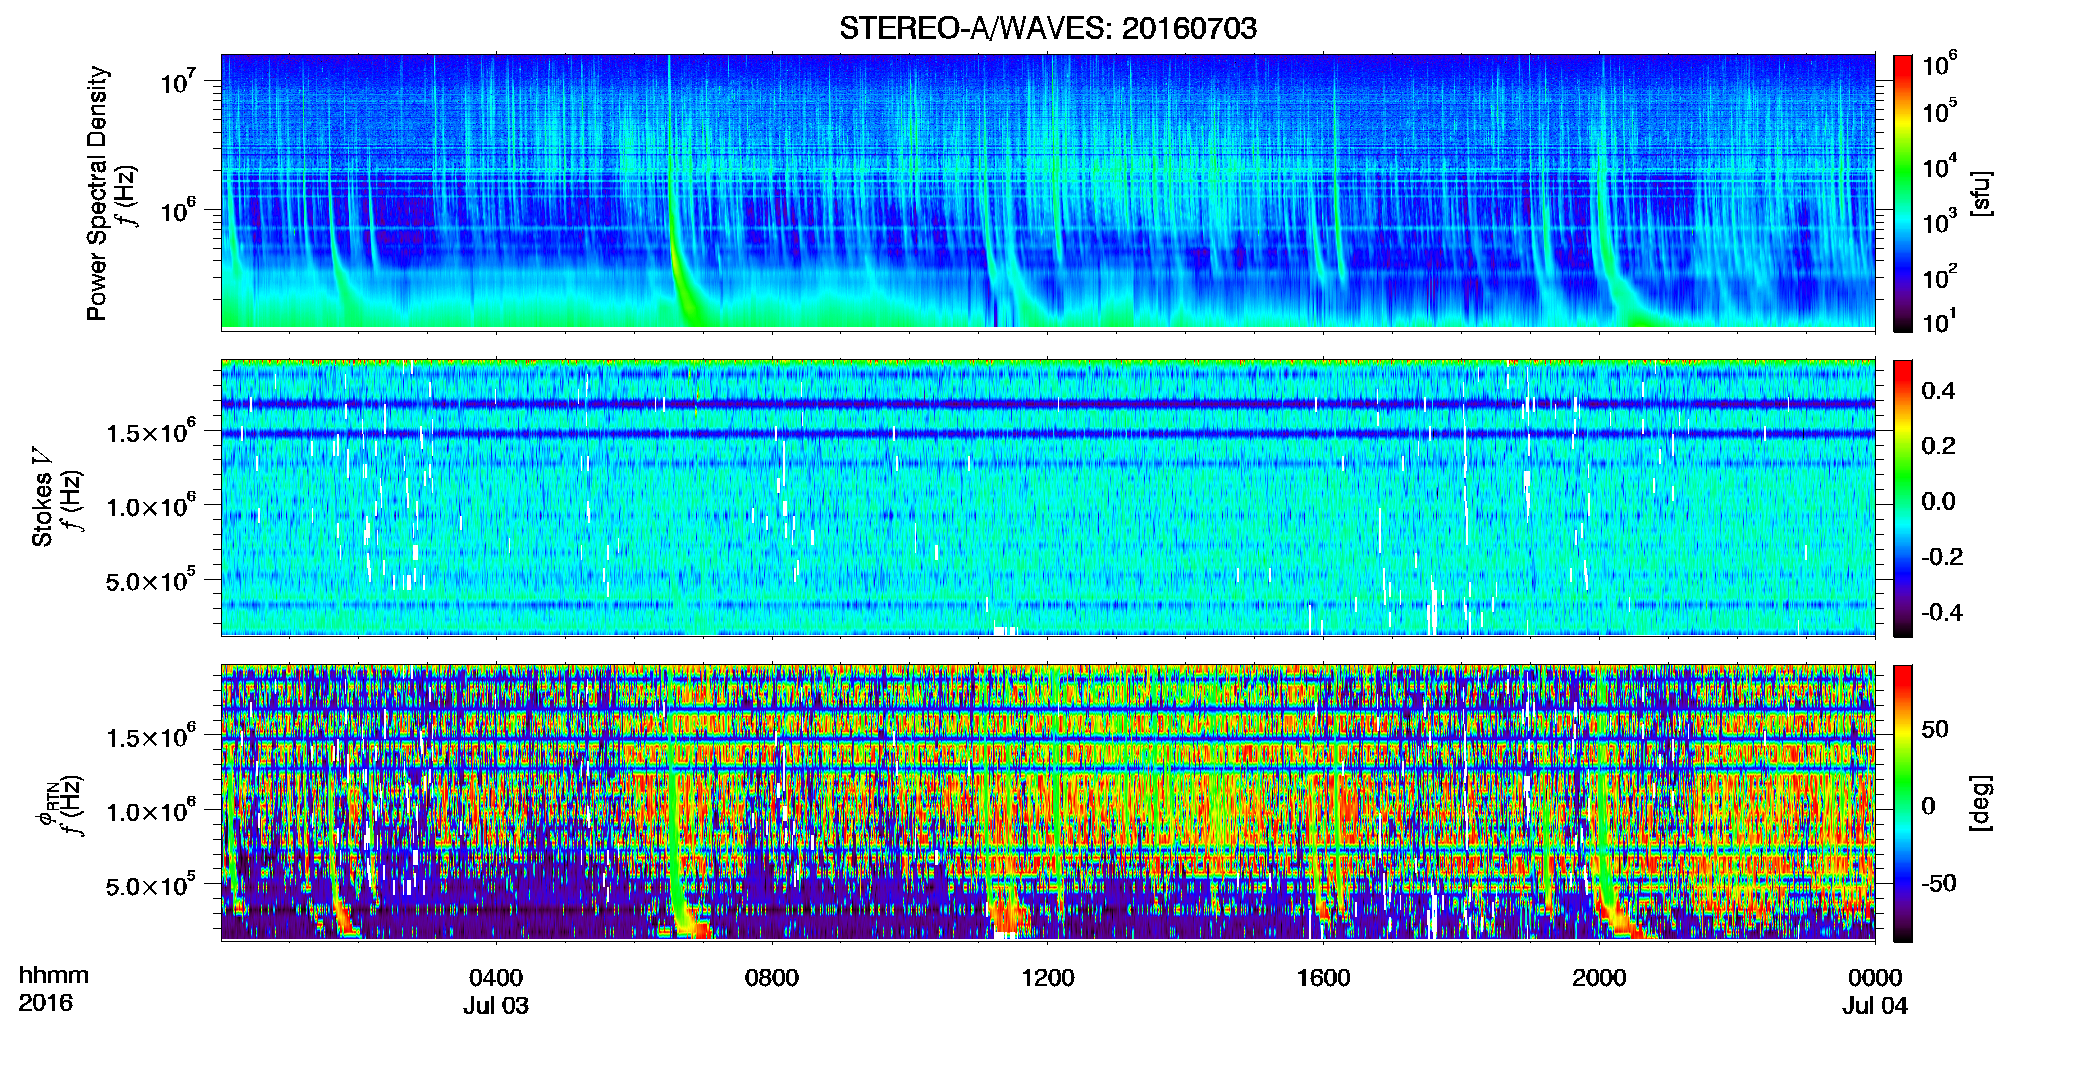
Task: Click the 0000 time tick label
Action: pyautogui.click(x=1875, y=978)
